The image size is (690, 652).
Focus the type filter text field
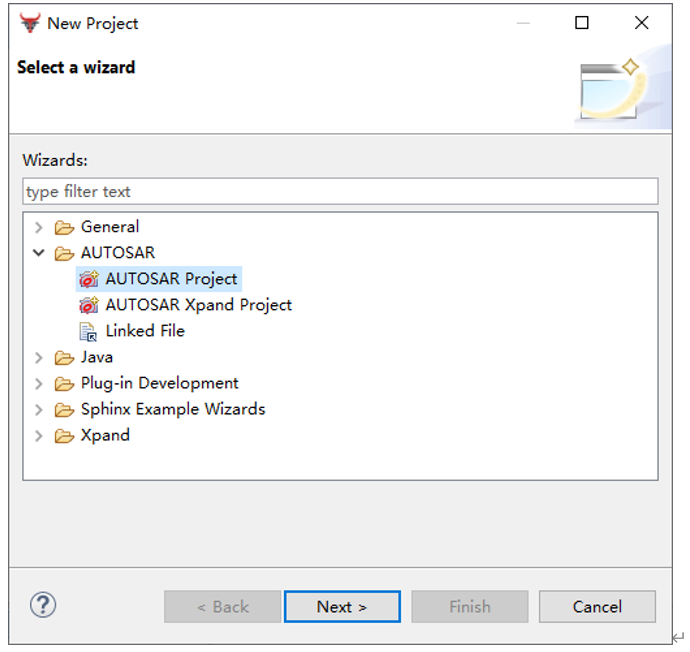340,191
